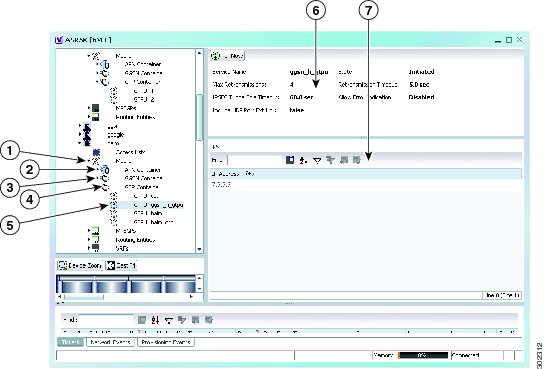Click the inventory tree vertical scrollbar thumb
This screenshot has width=545, height=369.
(199, 117)
